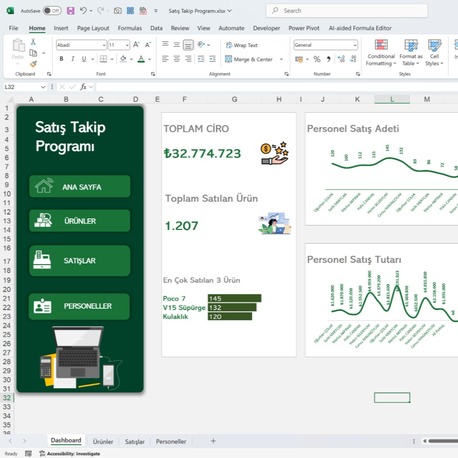Align text right in cell
This screenshot has width=458, height=458.
click(188, 59)
